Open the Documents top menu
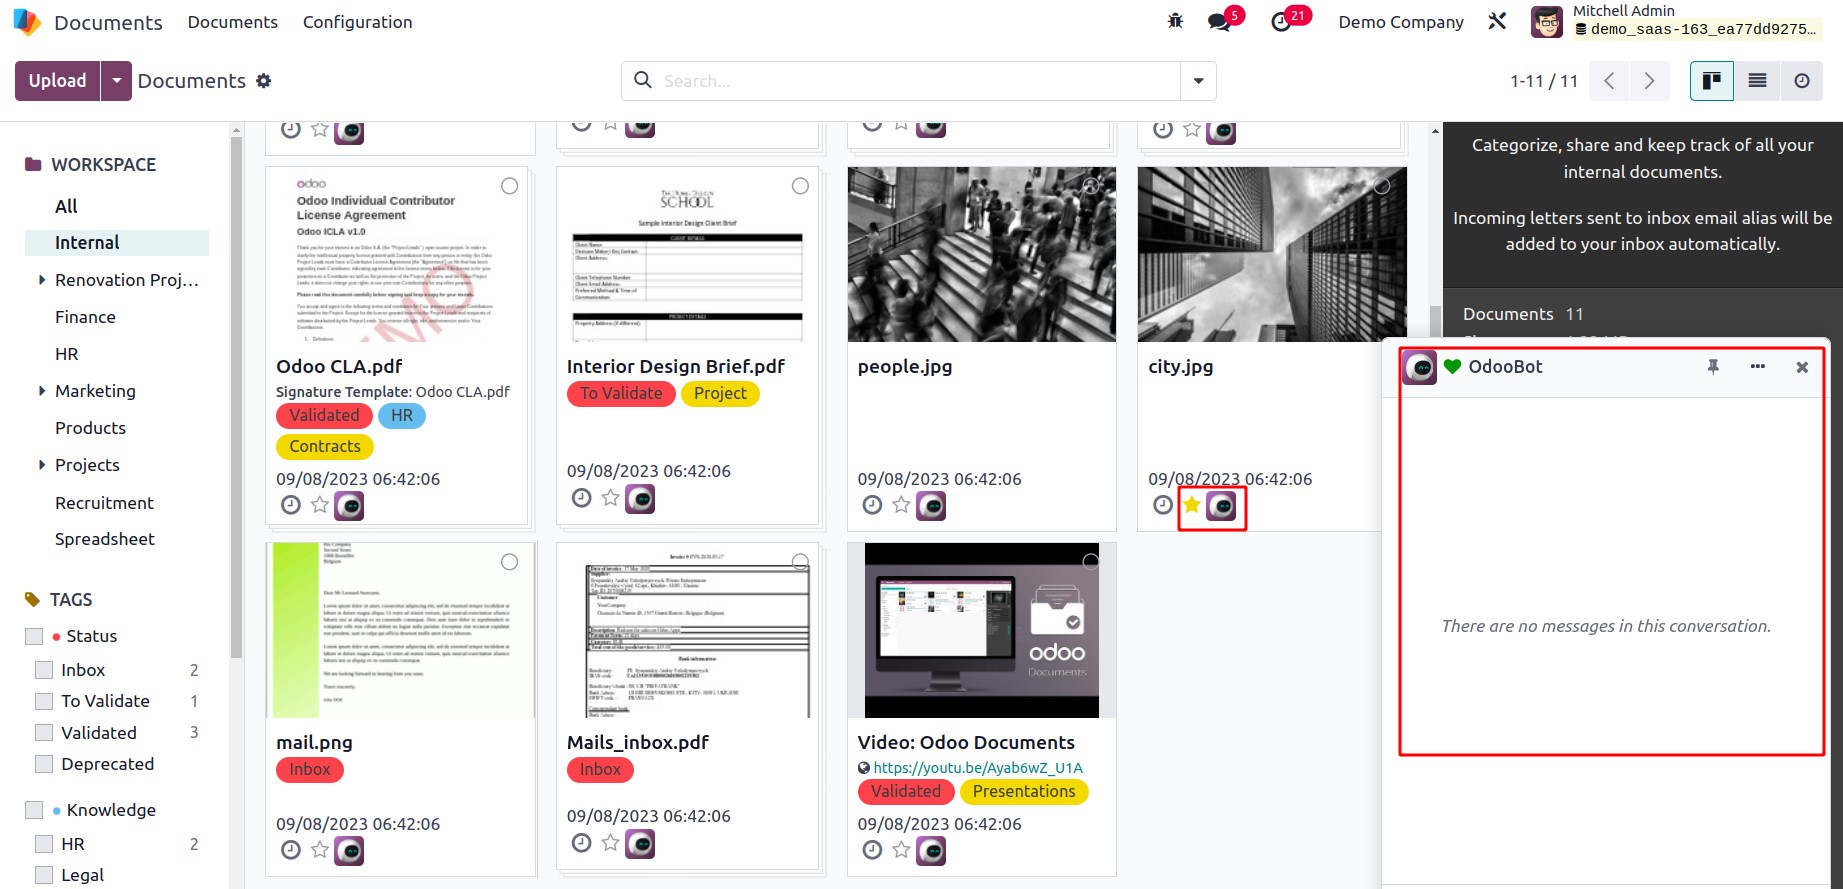 (233, 22)
